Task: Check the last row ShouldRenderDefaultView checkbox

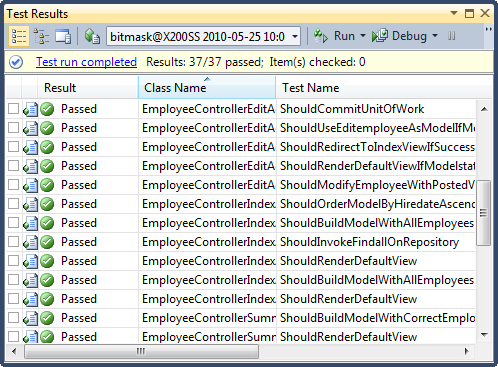Action: pos(13,337)
